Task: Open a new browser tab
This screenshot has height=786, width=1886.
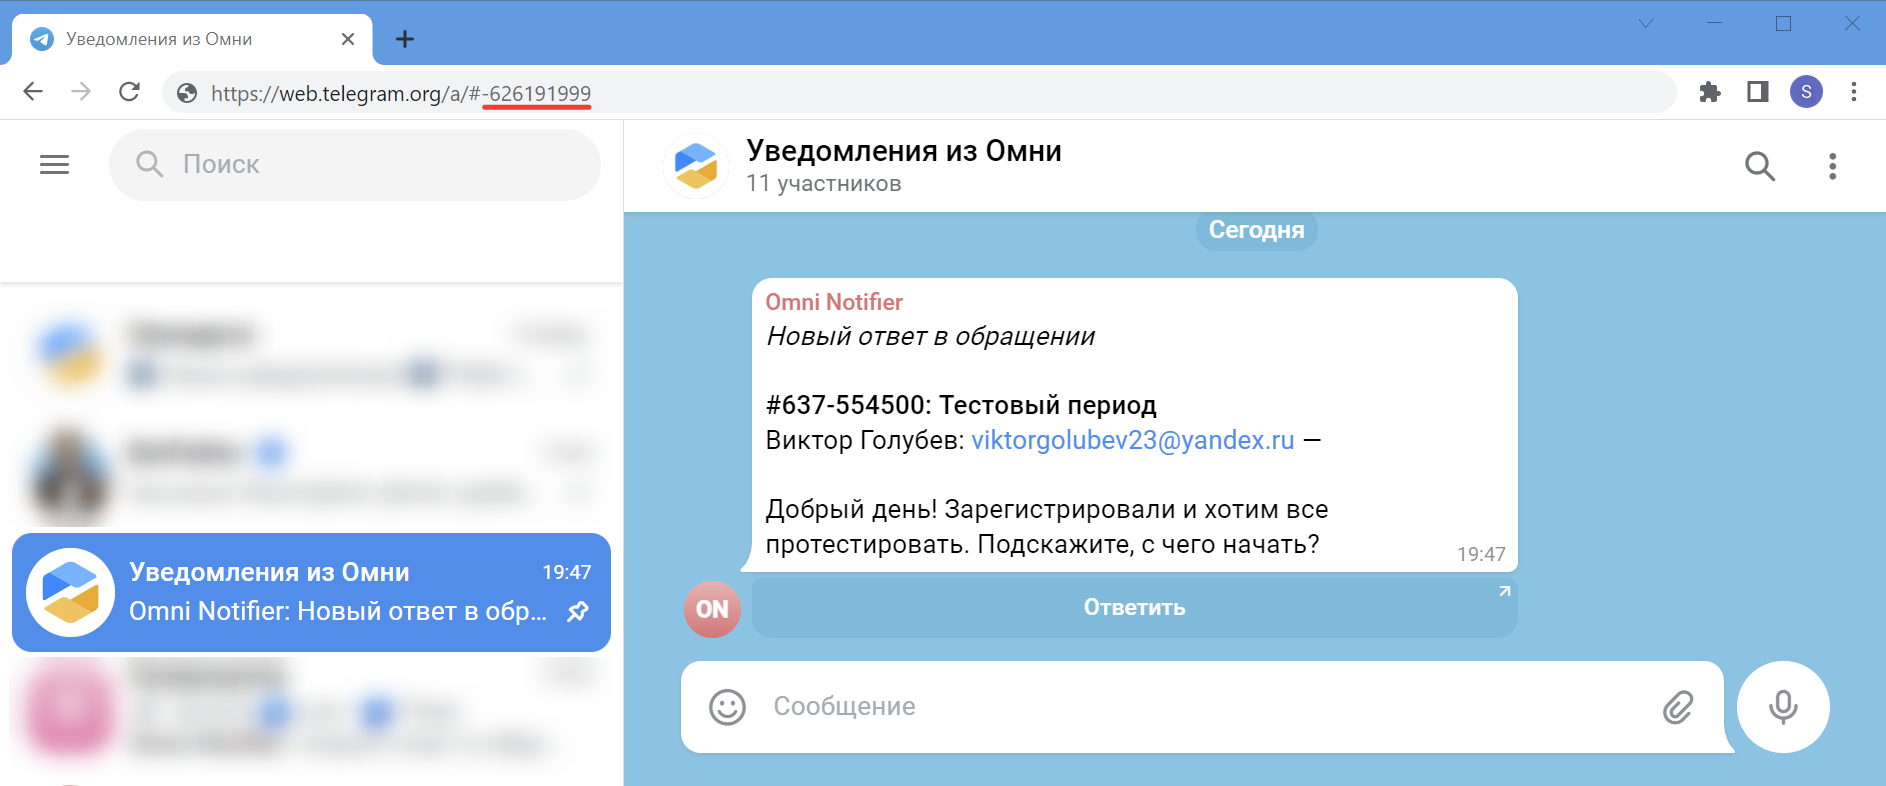Action: coord(405,39)
